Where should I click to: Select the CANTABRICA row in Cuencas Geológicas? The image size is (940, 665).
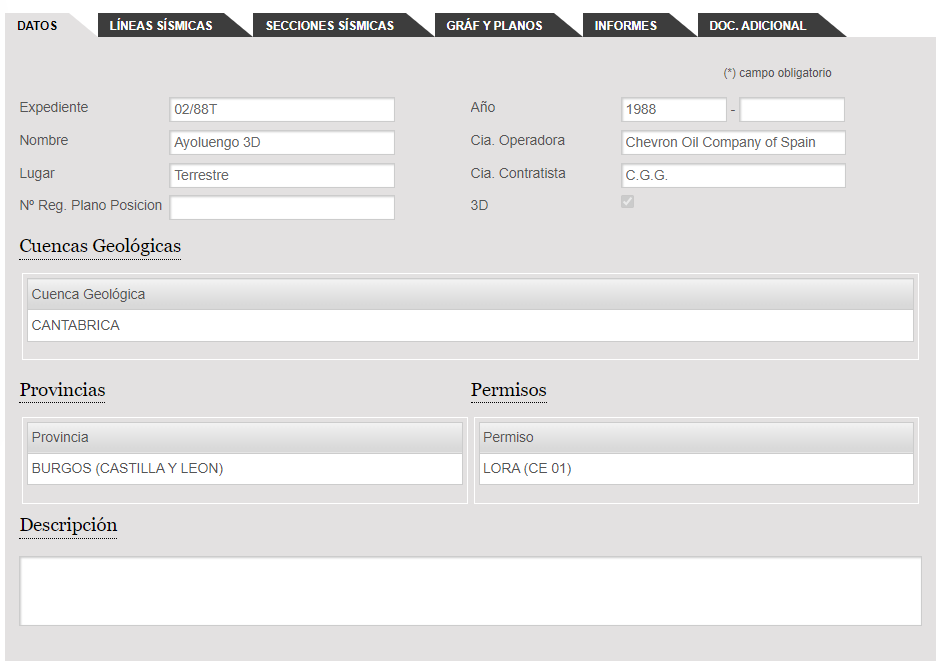470,326
